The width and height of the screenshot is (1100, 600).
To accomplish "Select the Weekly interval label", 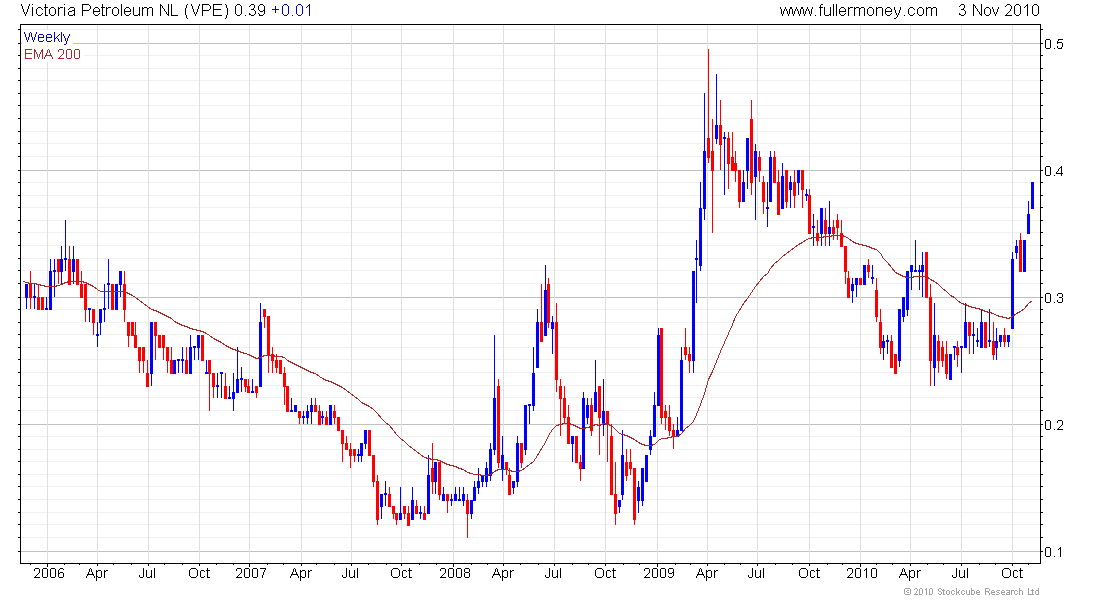I will point(47,37).
